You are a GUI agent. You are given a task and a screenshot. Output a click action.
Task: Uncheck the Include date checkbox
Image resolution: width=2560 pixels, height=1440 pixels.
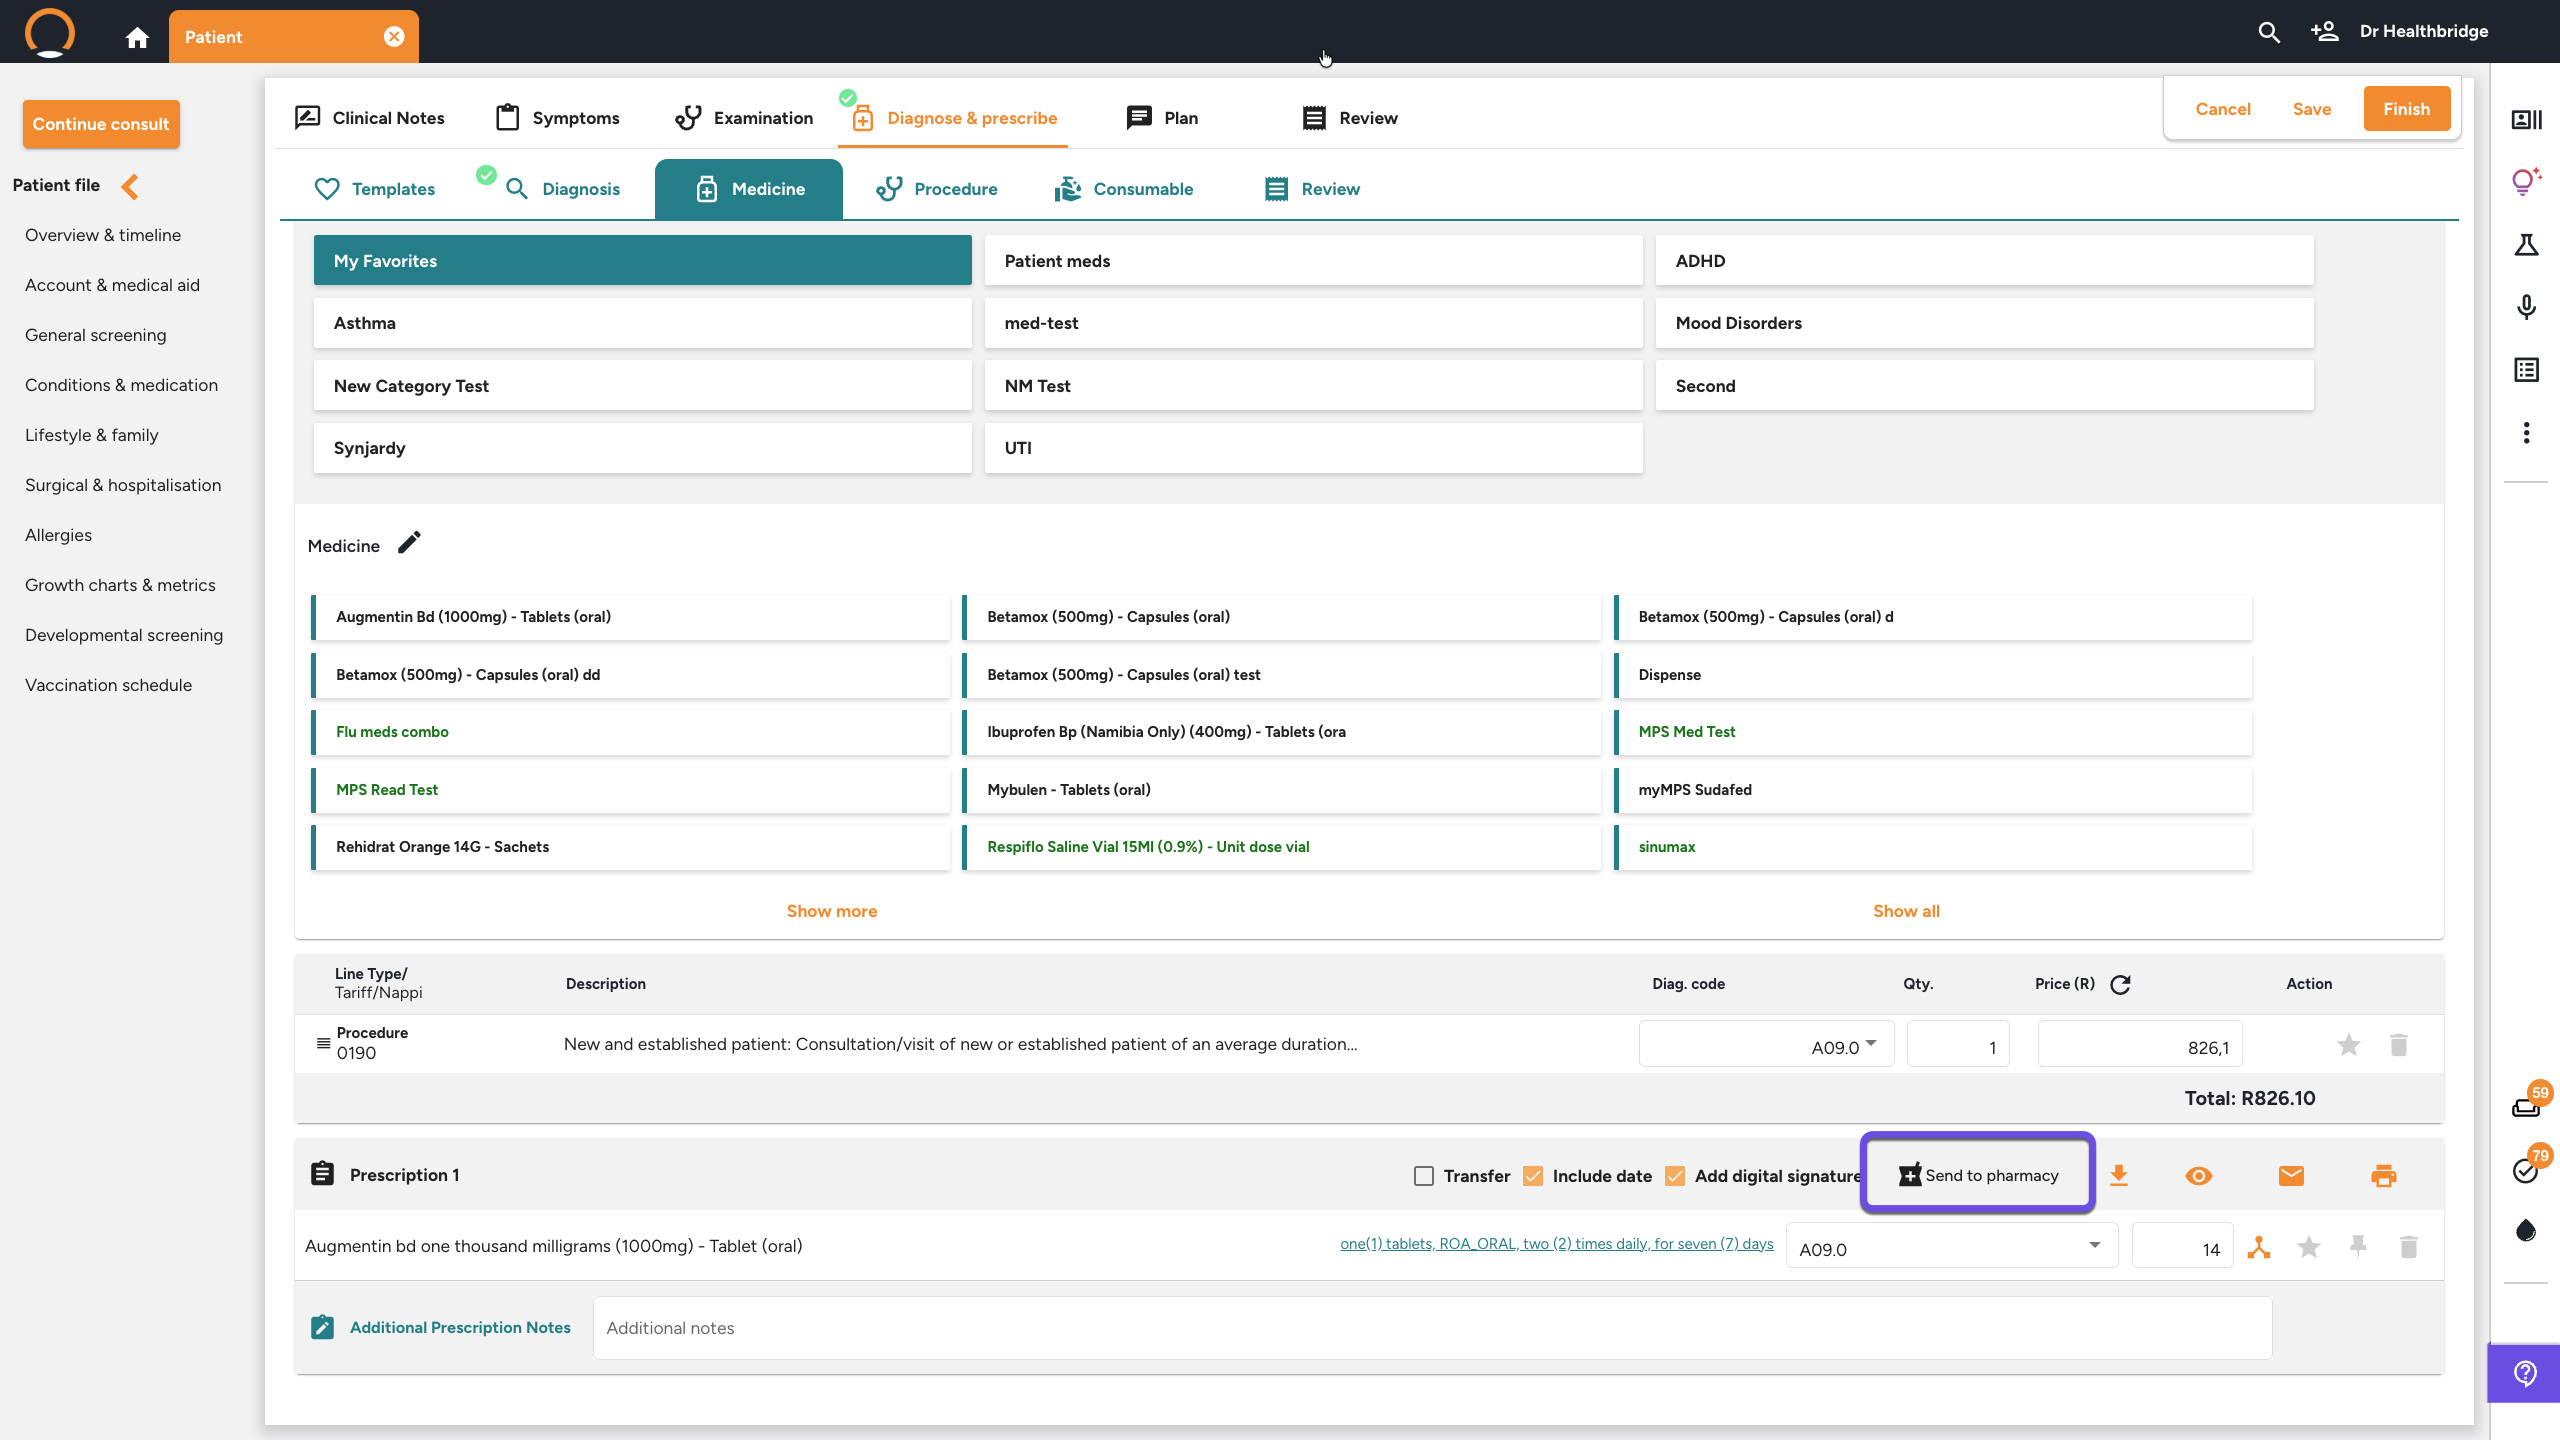point(1533,1176)
